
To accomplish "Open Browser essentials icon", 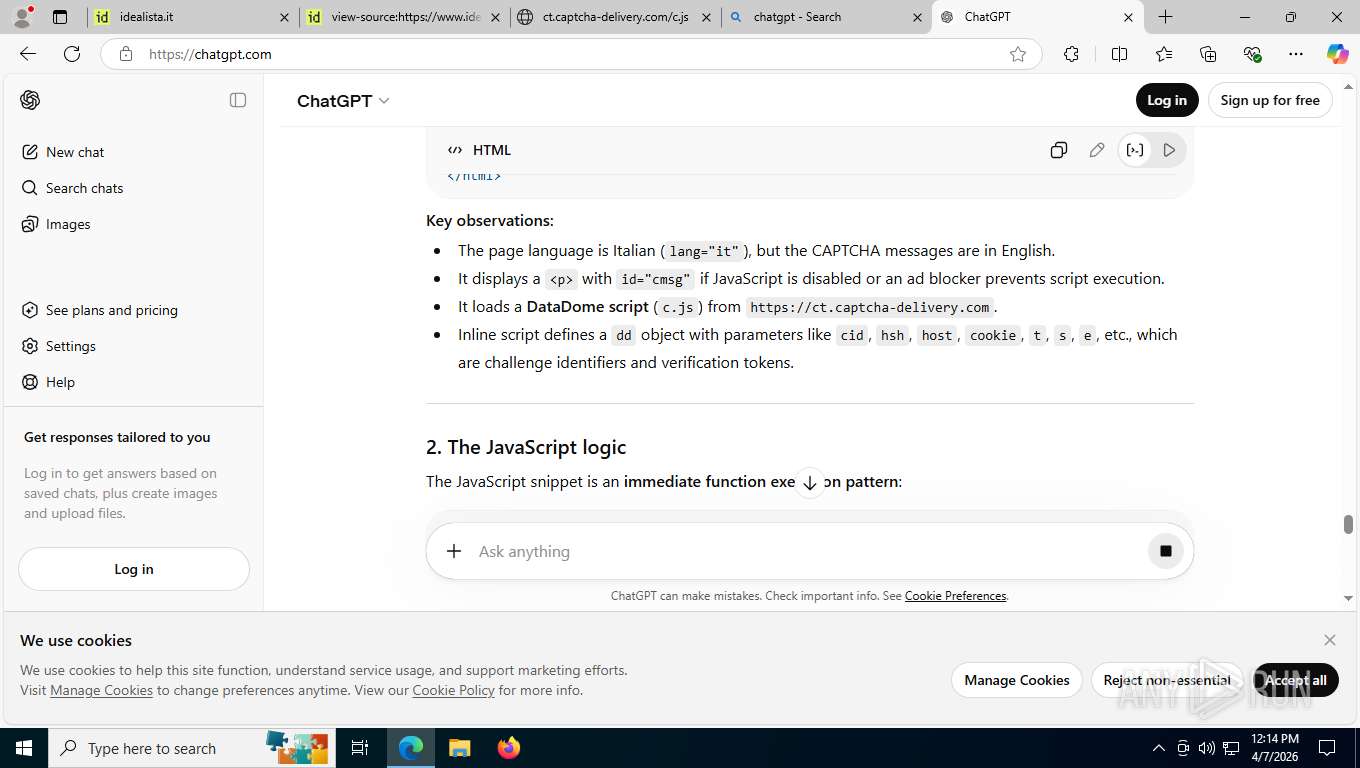I will click(x=1252, y=54).
